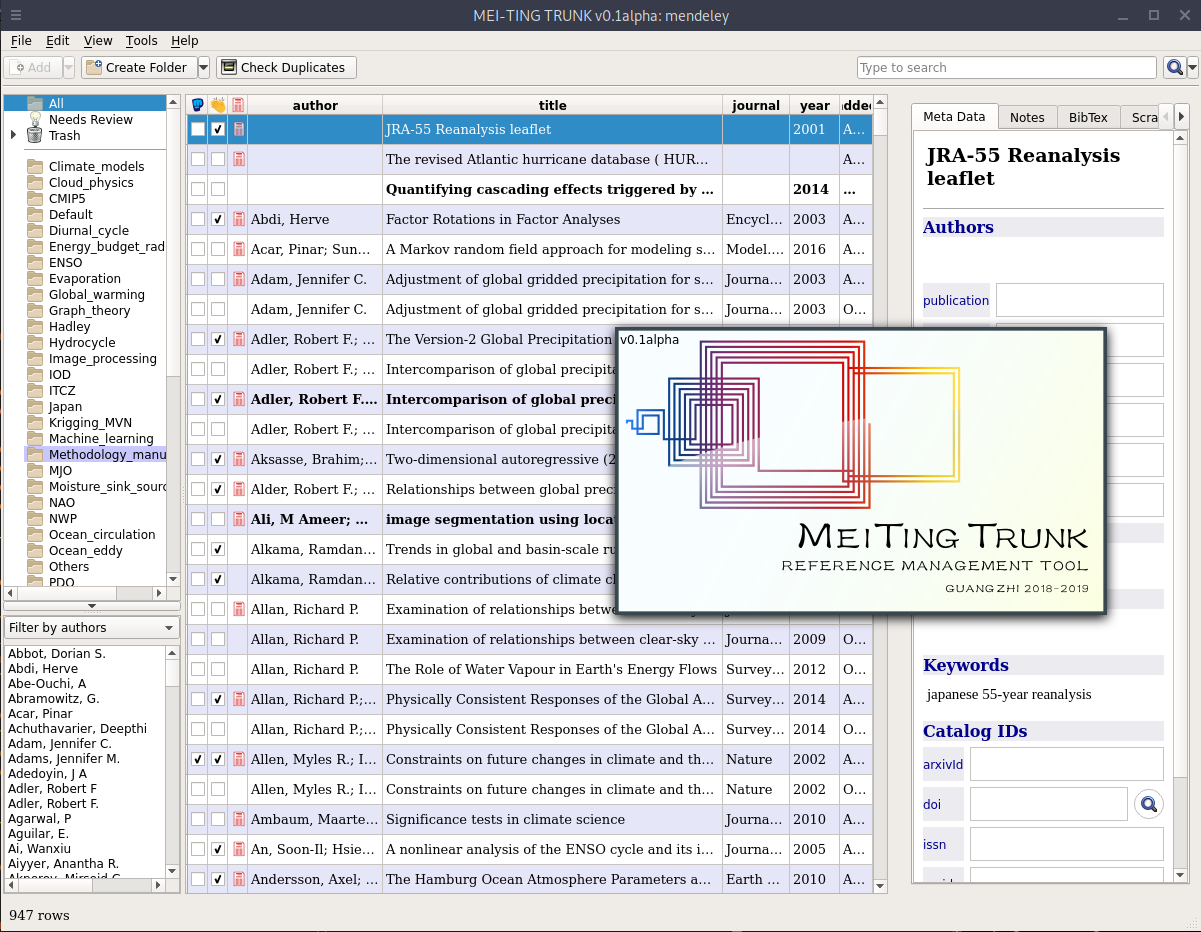Open PDF icon of Acar, Pinar row
Viewport: 1201px width, 932px height.
[x=238, y=249]
